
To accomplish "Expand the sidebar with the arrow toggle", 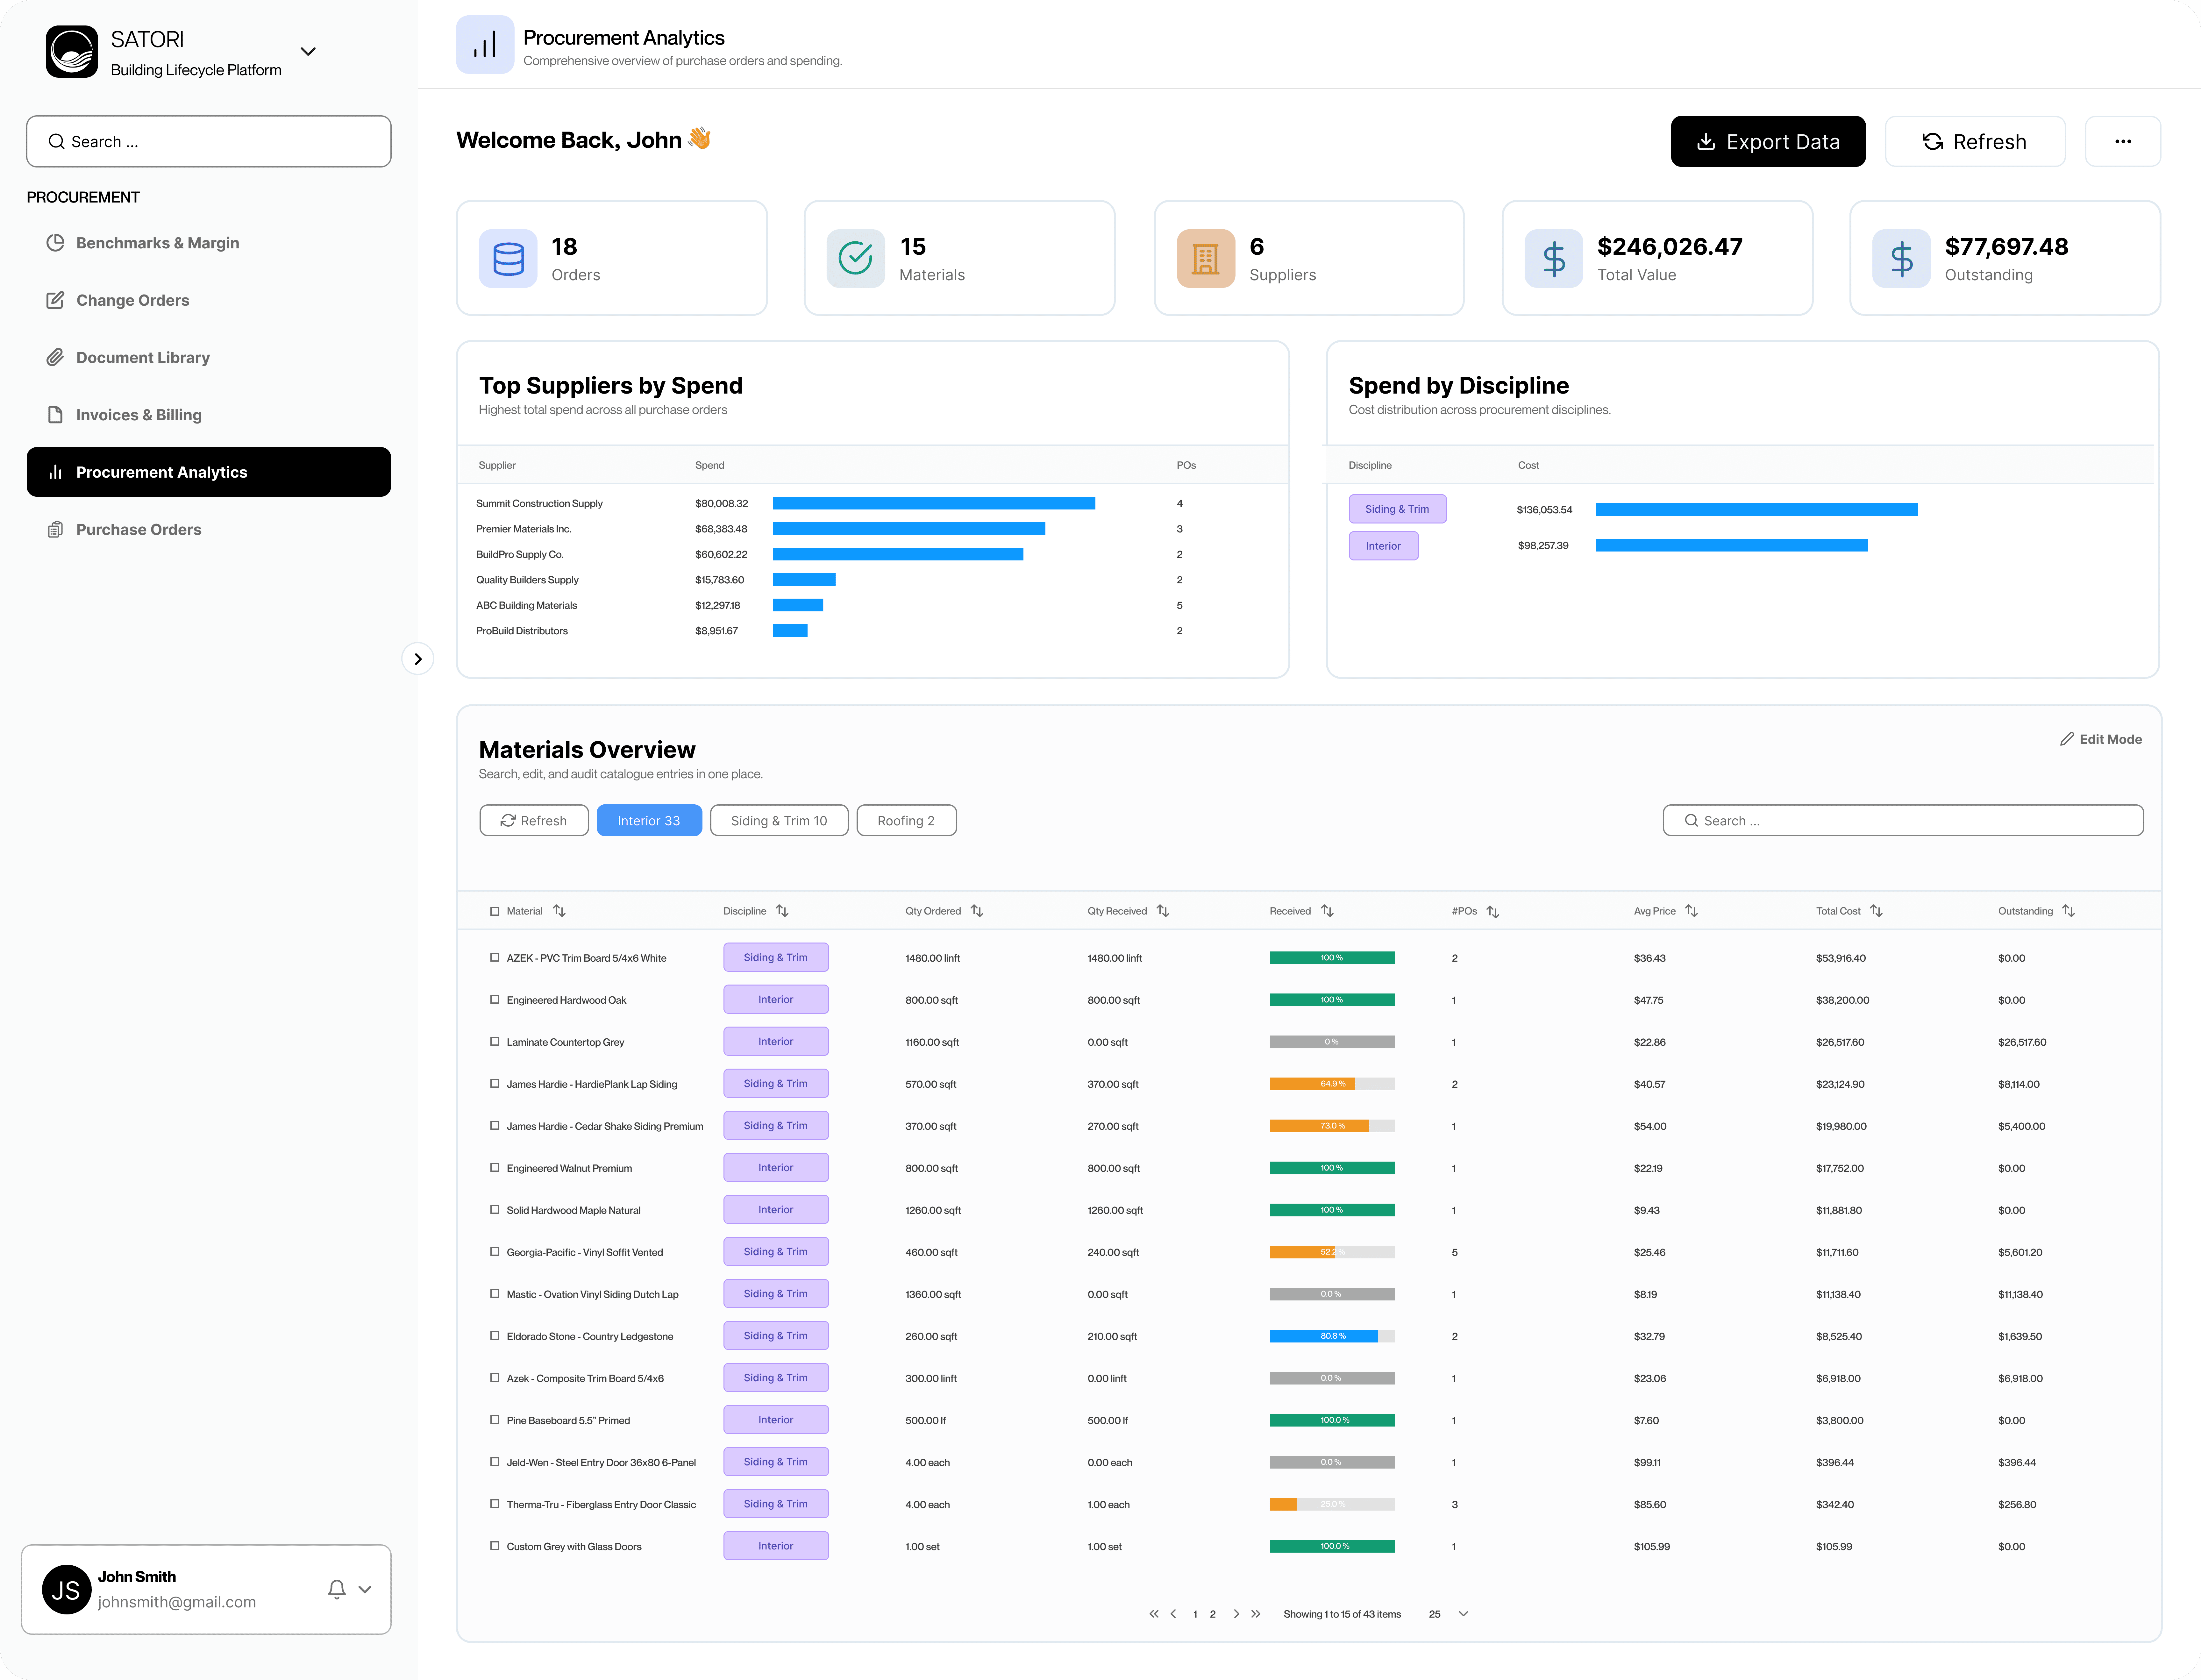I will pyautogui.click(x=418, y=659).
